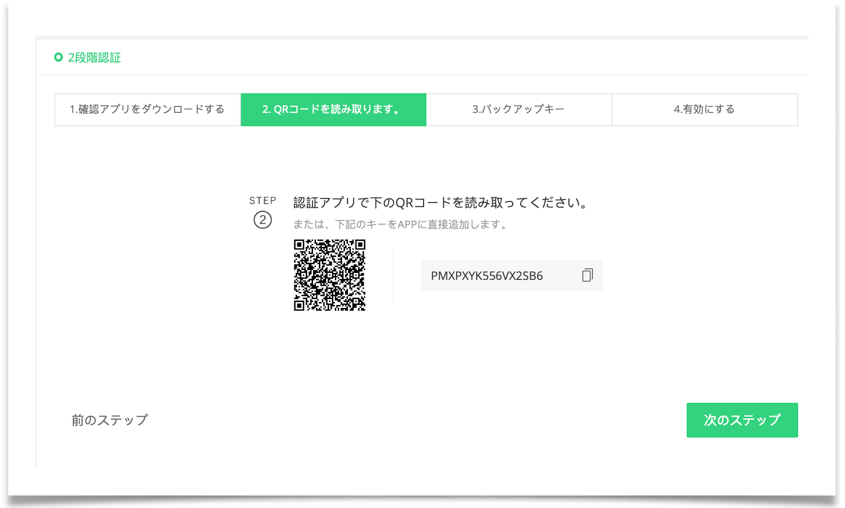Click the gray または、下記のキー hint text

pos(400,225)
